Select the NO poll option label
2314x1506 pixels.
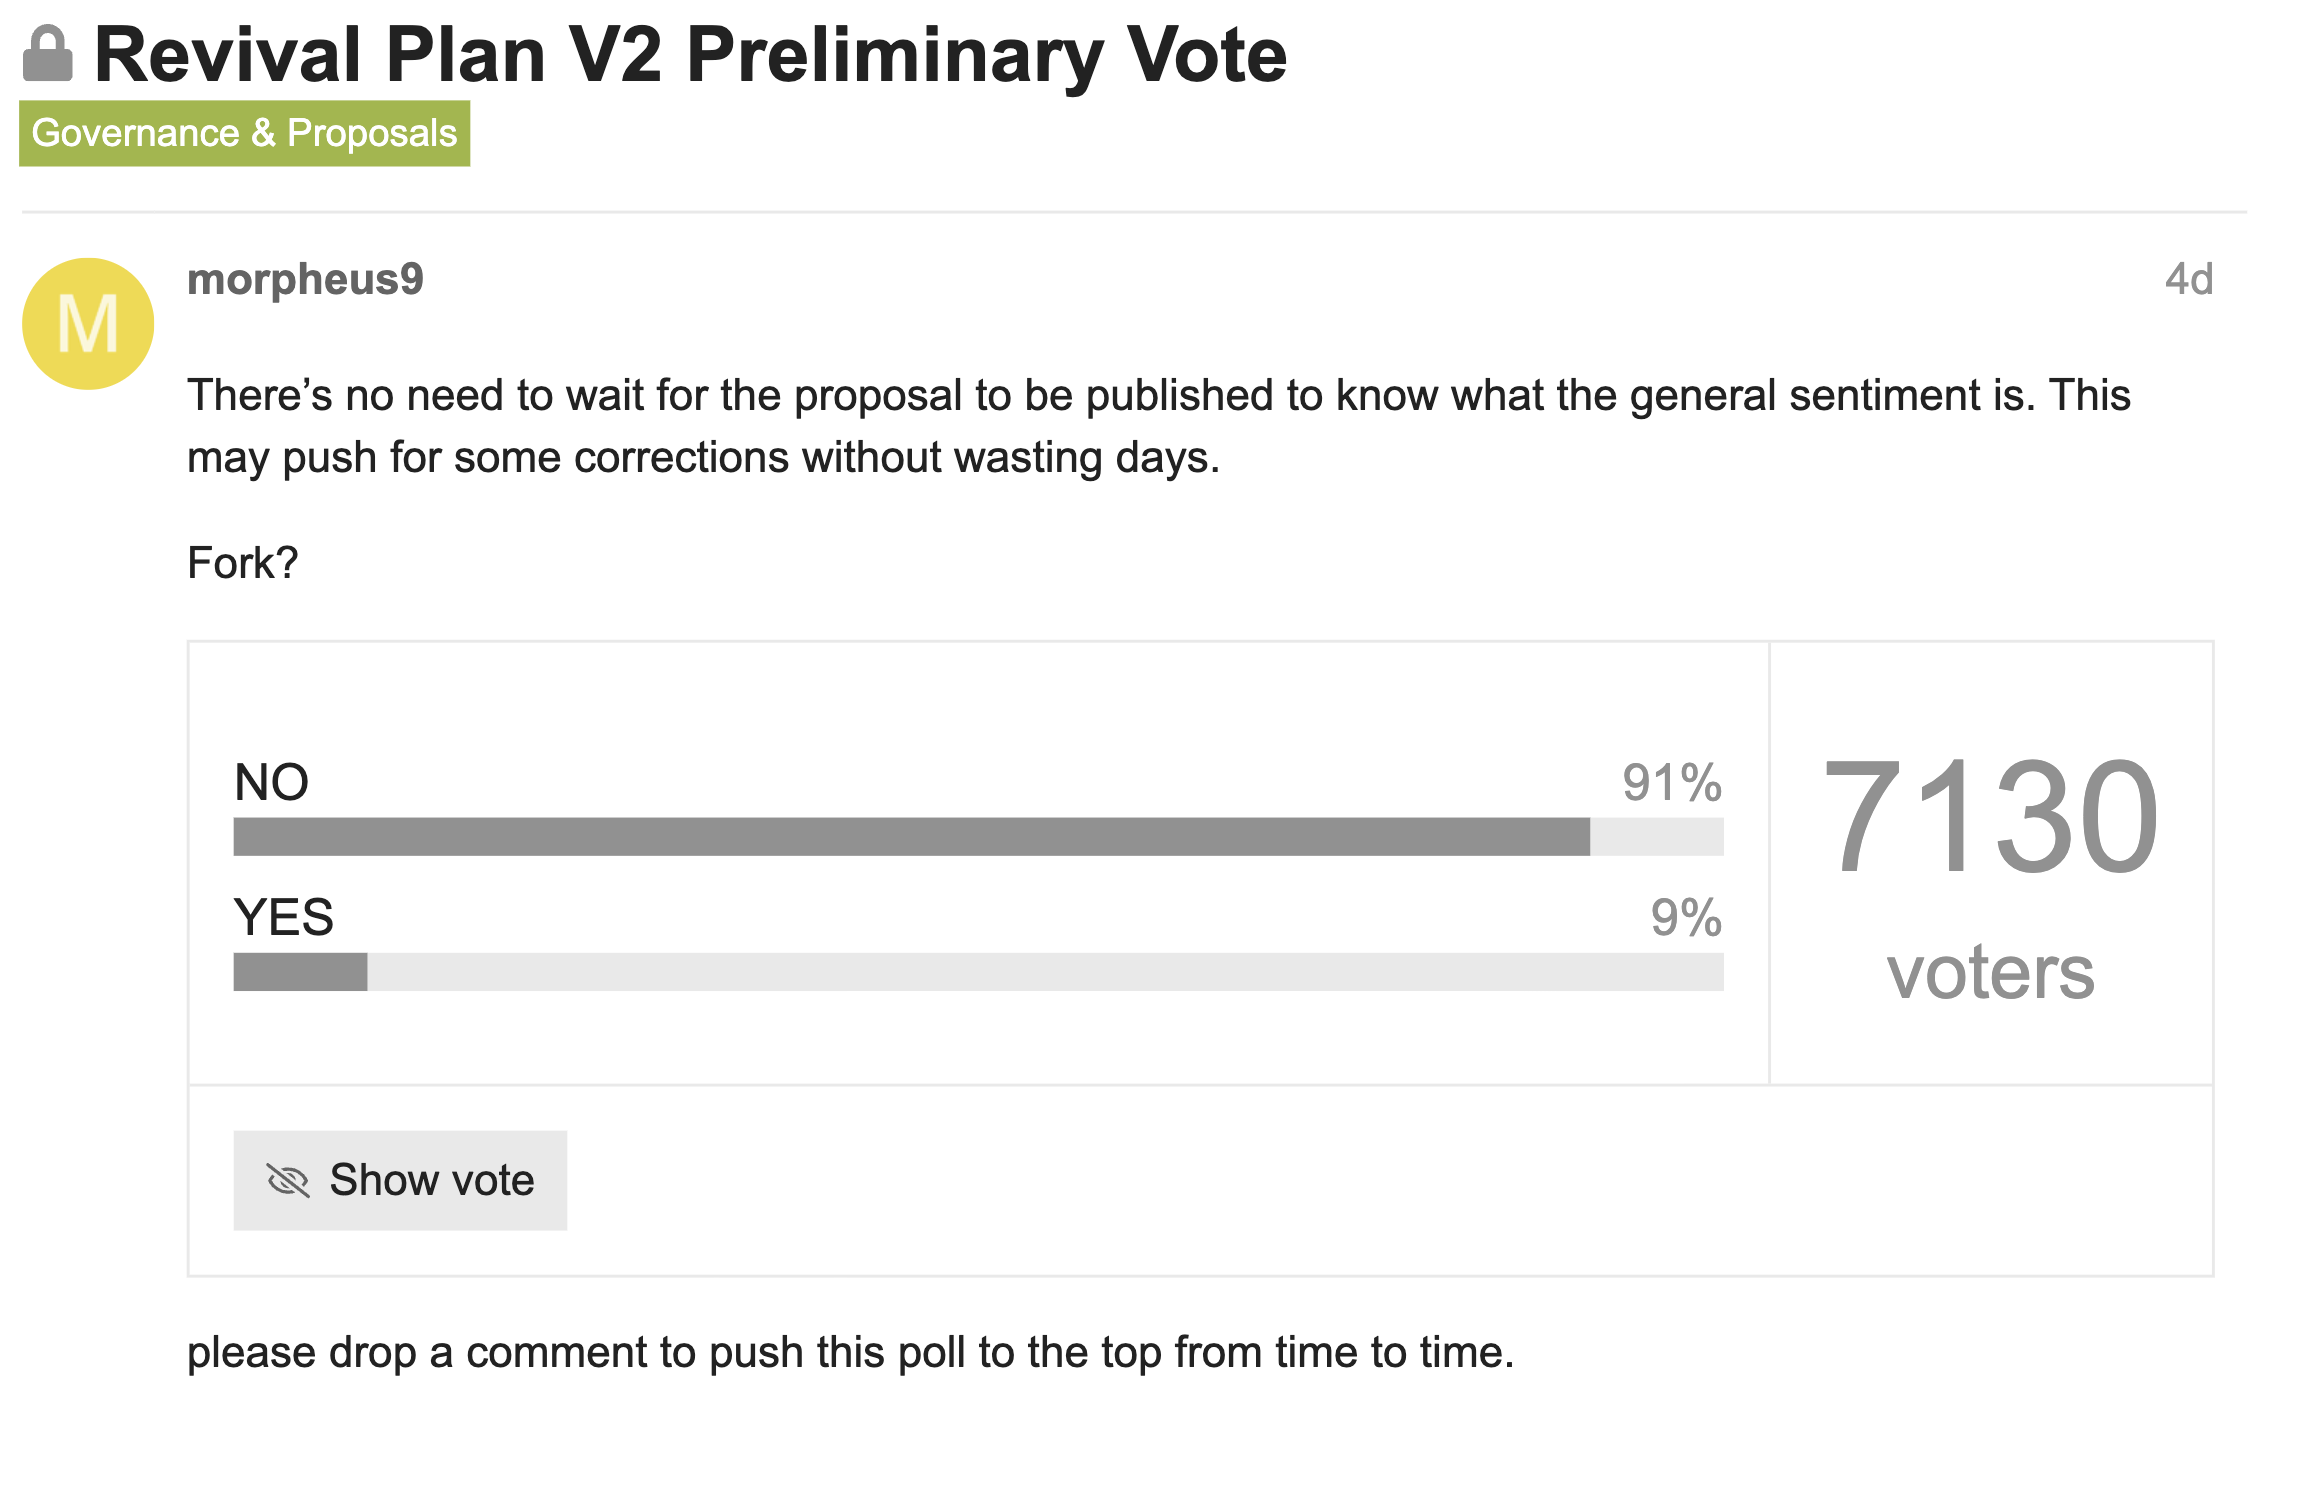(x=271, y=782)
